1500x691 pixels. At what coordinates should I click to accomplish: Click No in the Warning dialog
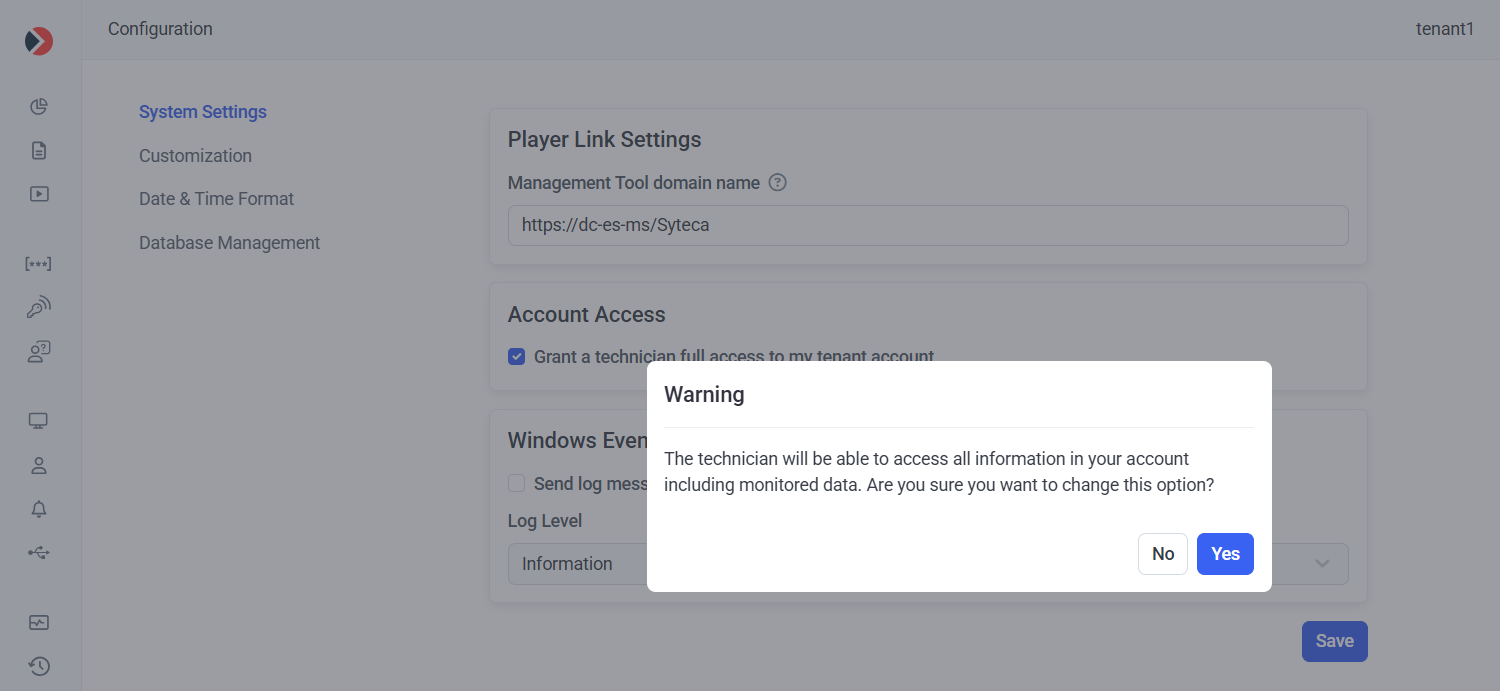click(x=1162, y=554)
